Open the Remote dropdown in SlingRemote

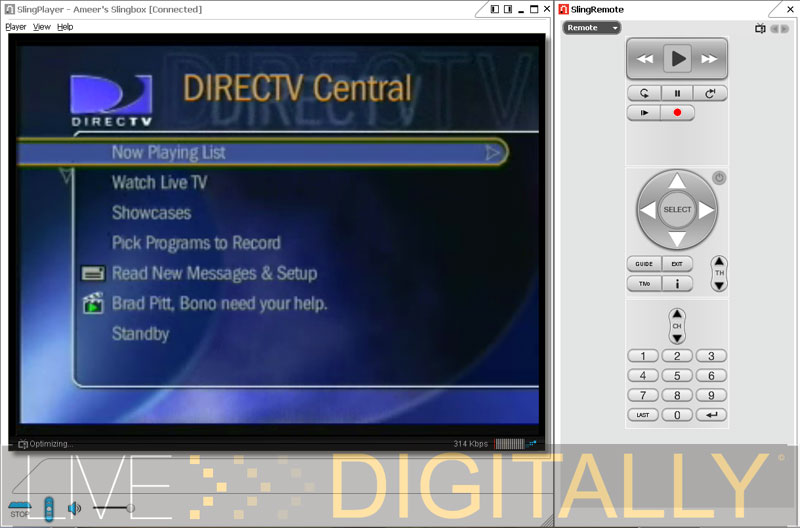592,28
